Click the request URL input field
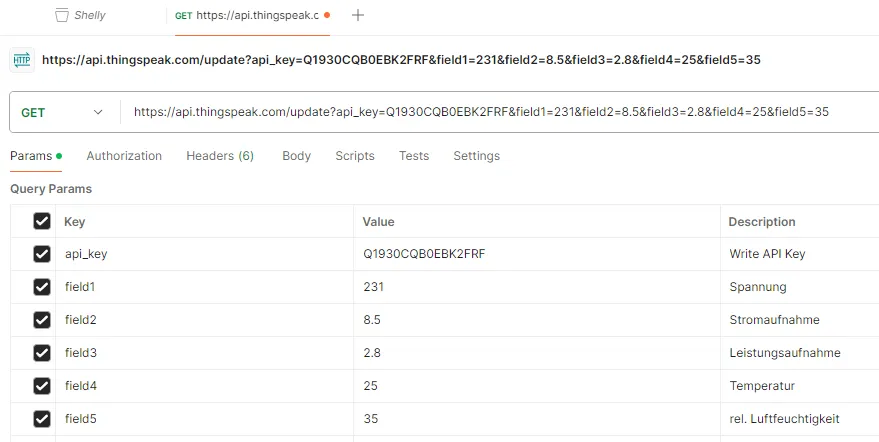This screenshot has height=442, width=879. [x=480, y=113]
